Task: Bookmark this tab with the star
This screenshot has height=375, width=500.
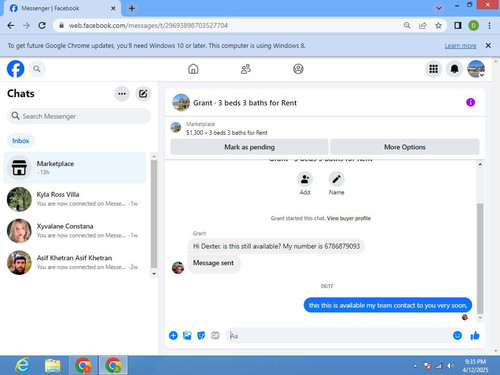Action: coord(438,26)
